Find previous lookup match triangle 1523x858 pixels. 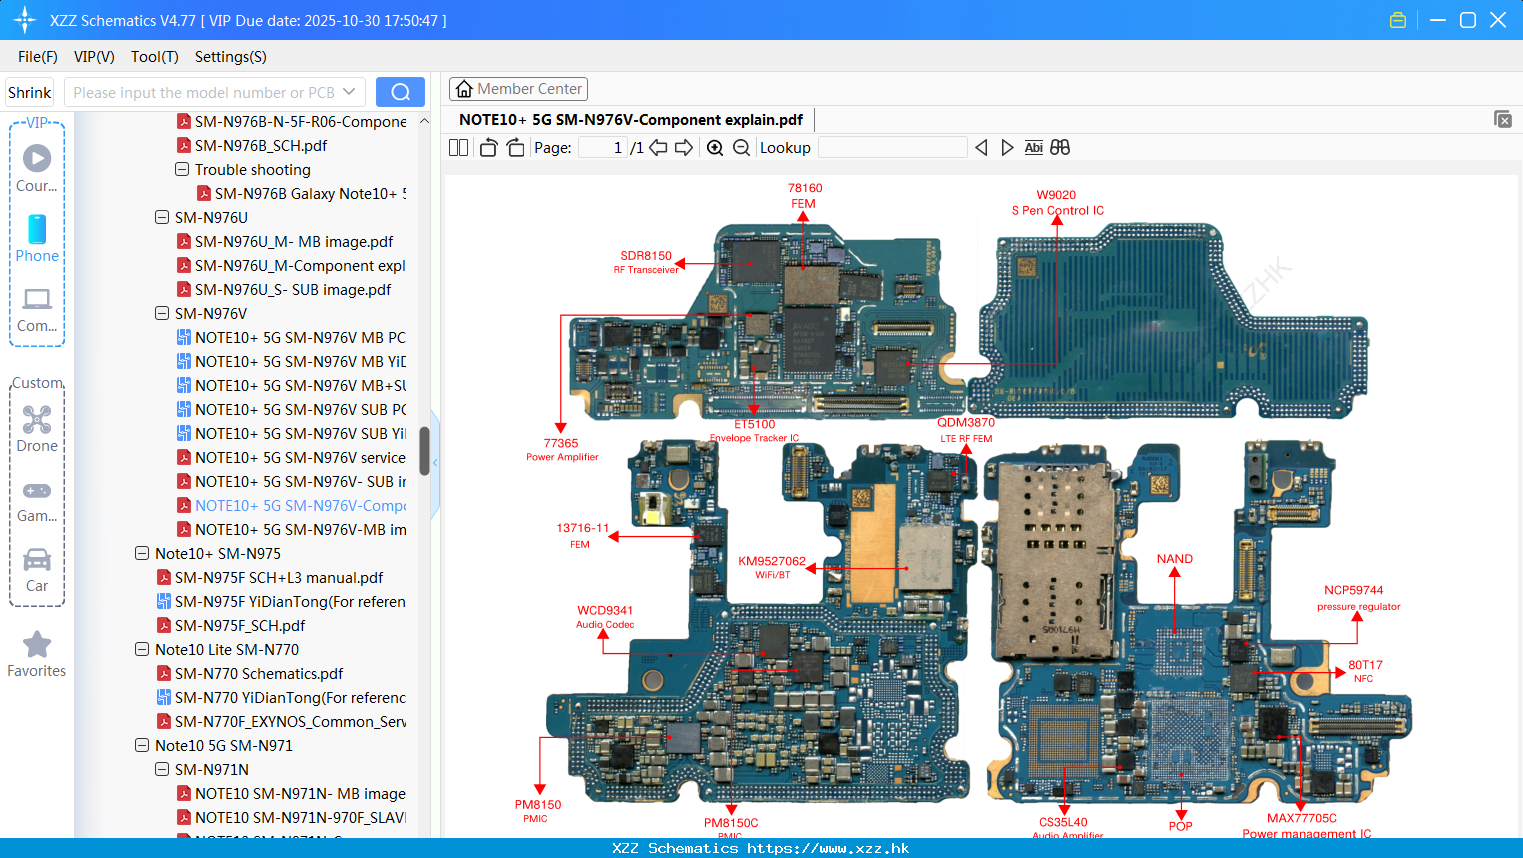(x=981, y=148)
